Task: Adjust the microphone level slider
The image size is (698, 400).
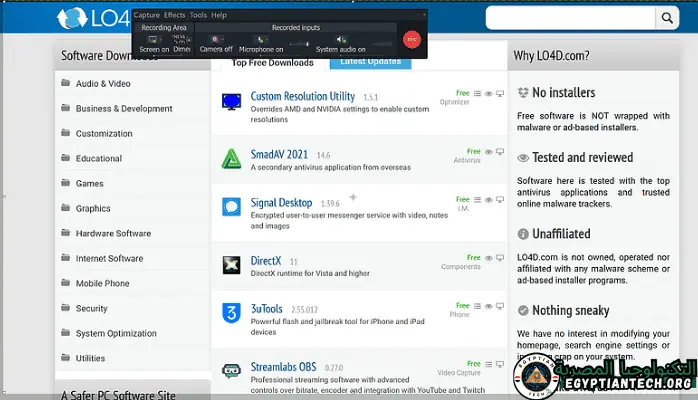Action: (x=299, y=44)
